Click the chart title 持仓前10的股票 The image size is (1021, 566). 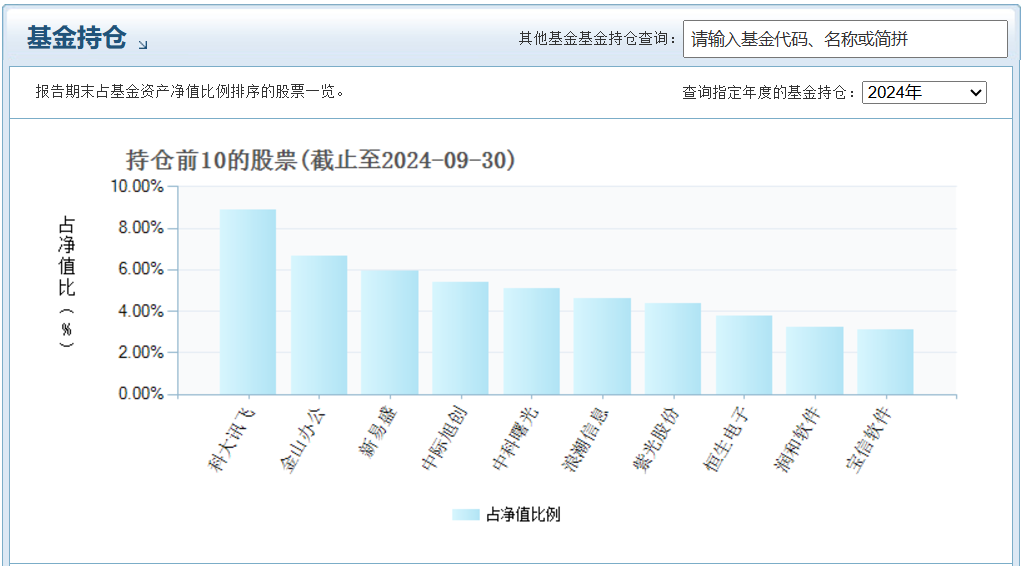(320, 160)
